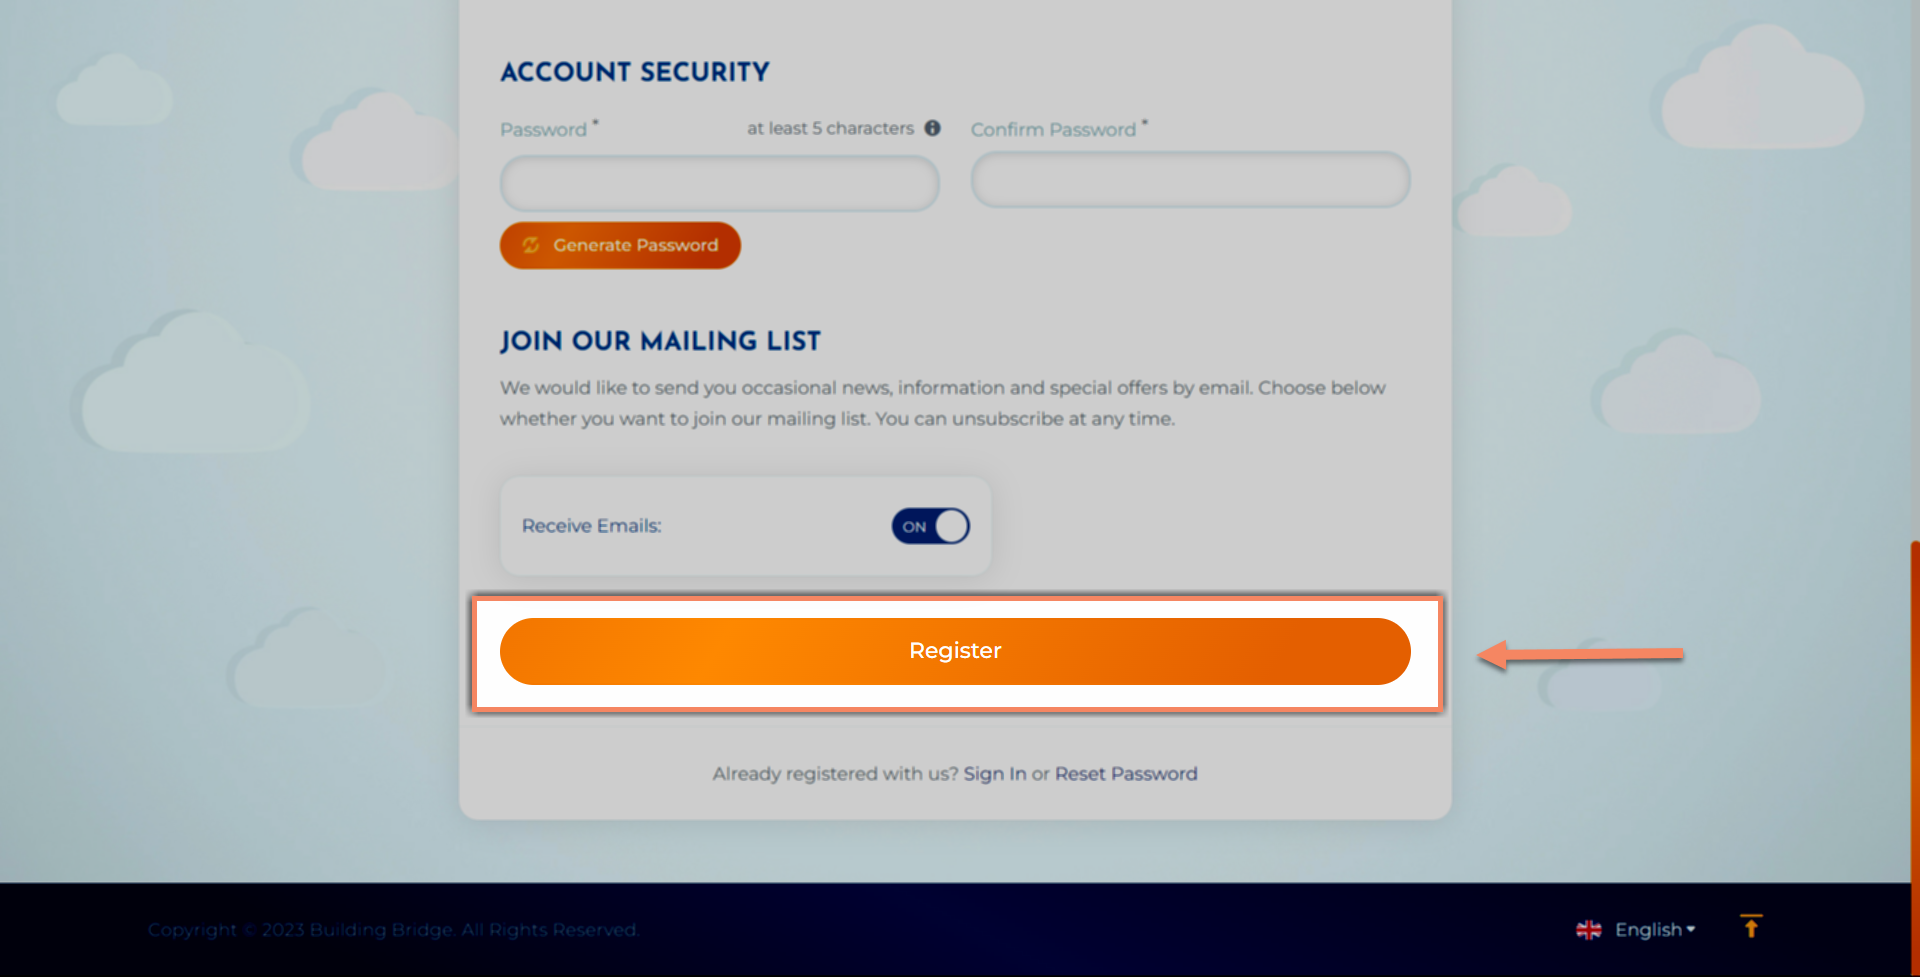Focus the Password input field
The width and height of the screenshot is (1920, 977).
[719, 183]
